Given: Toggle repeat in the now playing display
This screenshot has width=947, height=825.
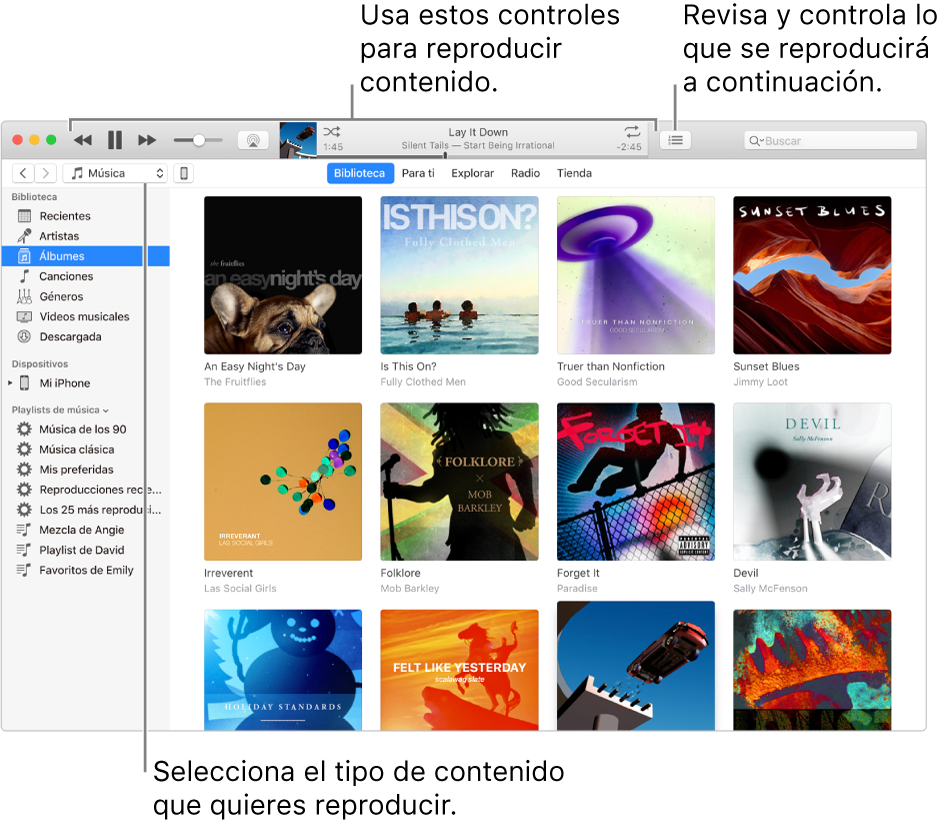Looking at the screenshot, I should pyautogui.click(x=632, y=131).
